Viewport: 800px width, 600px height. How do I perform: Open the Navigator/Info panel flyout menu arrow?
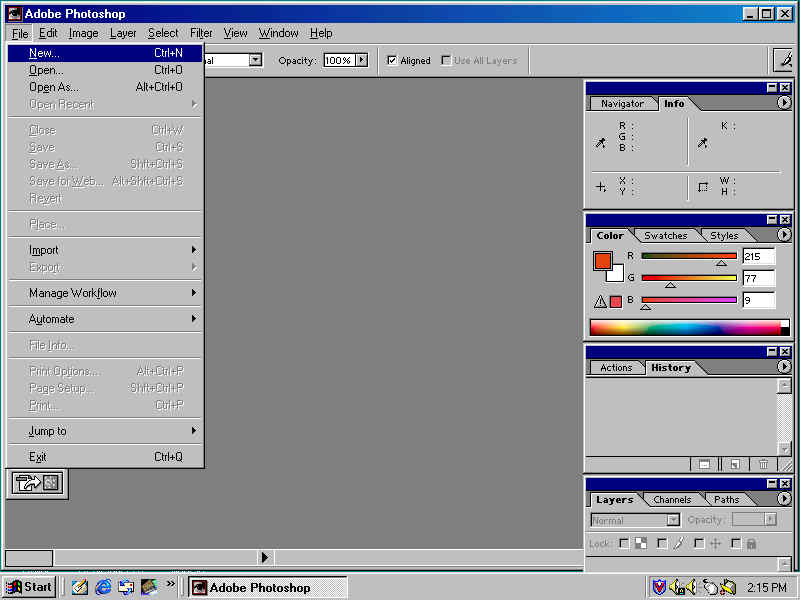(784, 103)
